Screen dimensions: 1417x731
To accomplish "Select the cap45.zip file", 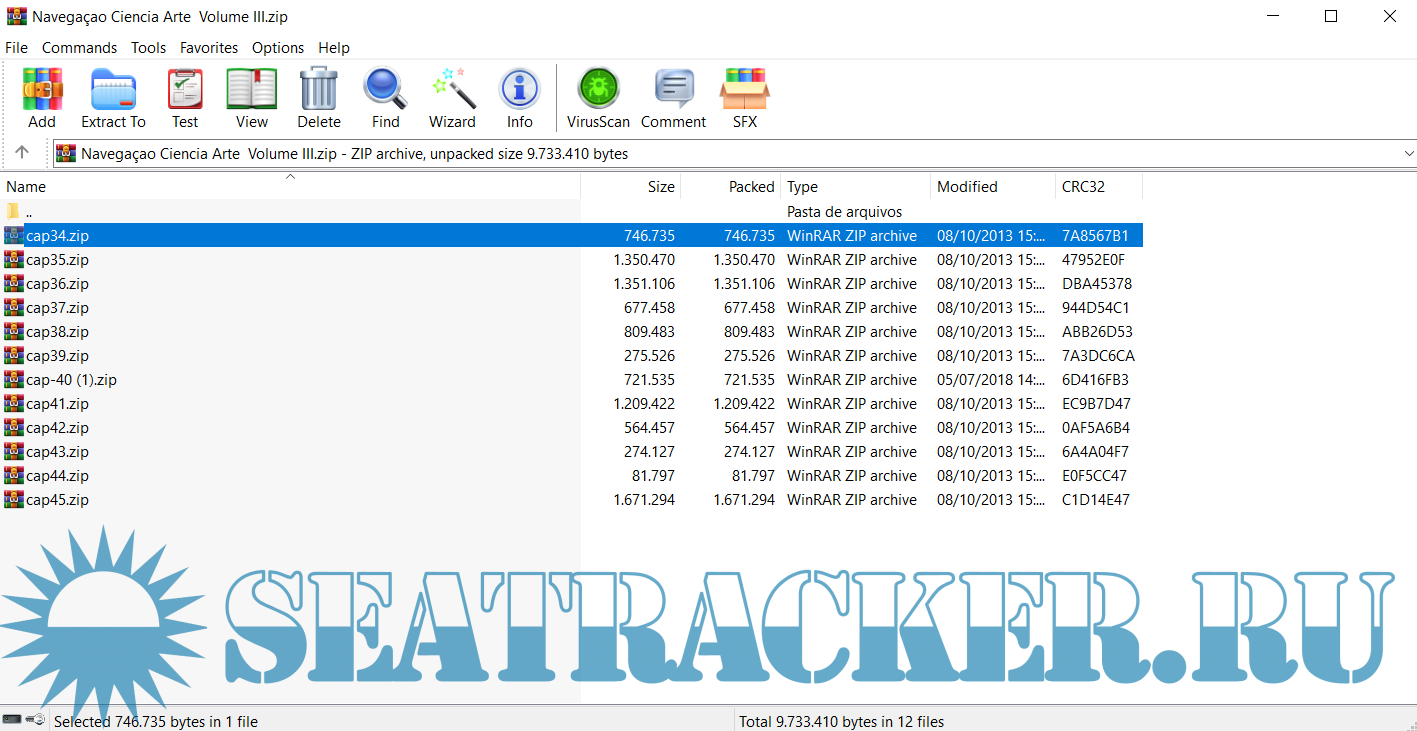I will point(57,500).
